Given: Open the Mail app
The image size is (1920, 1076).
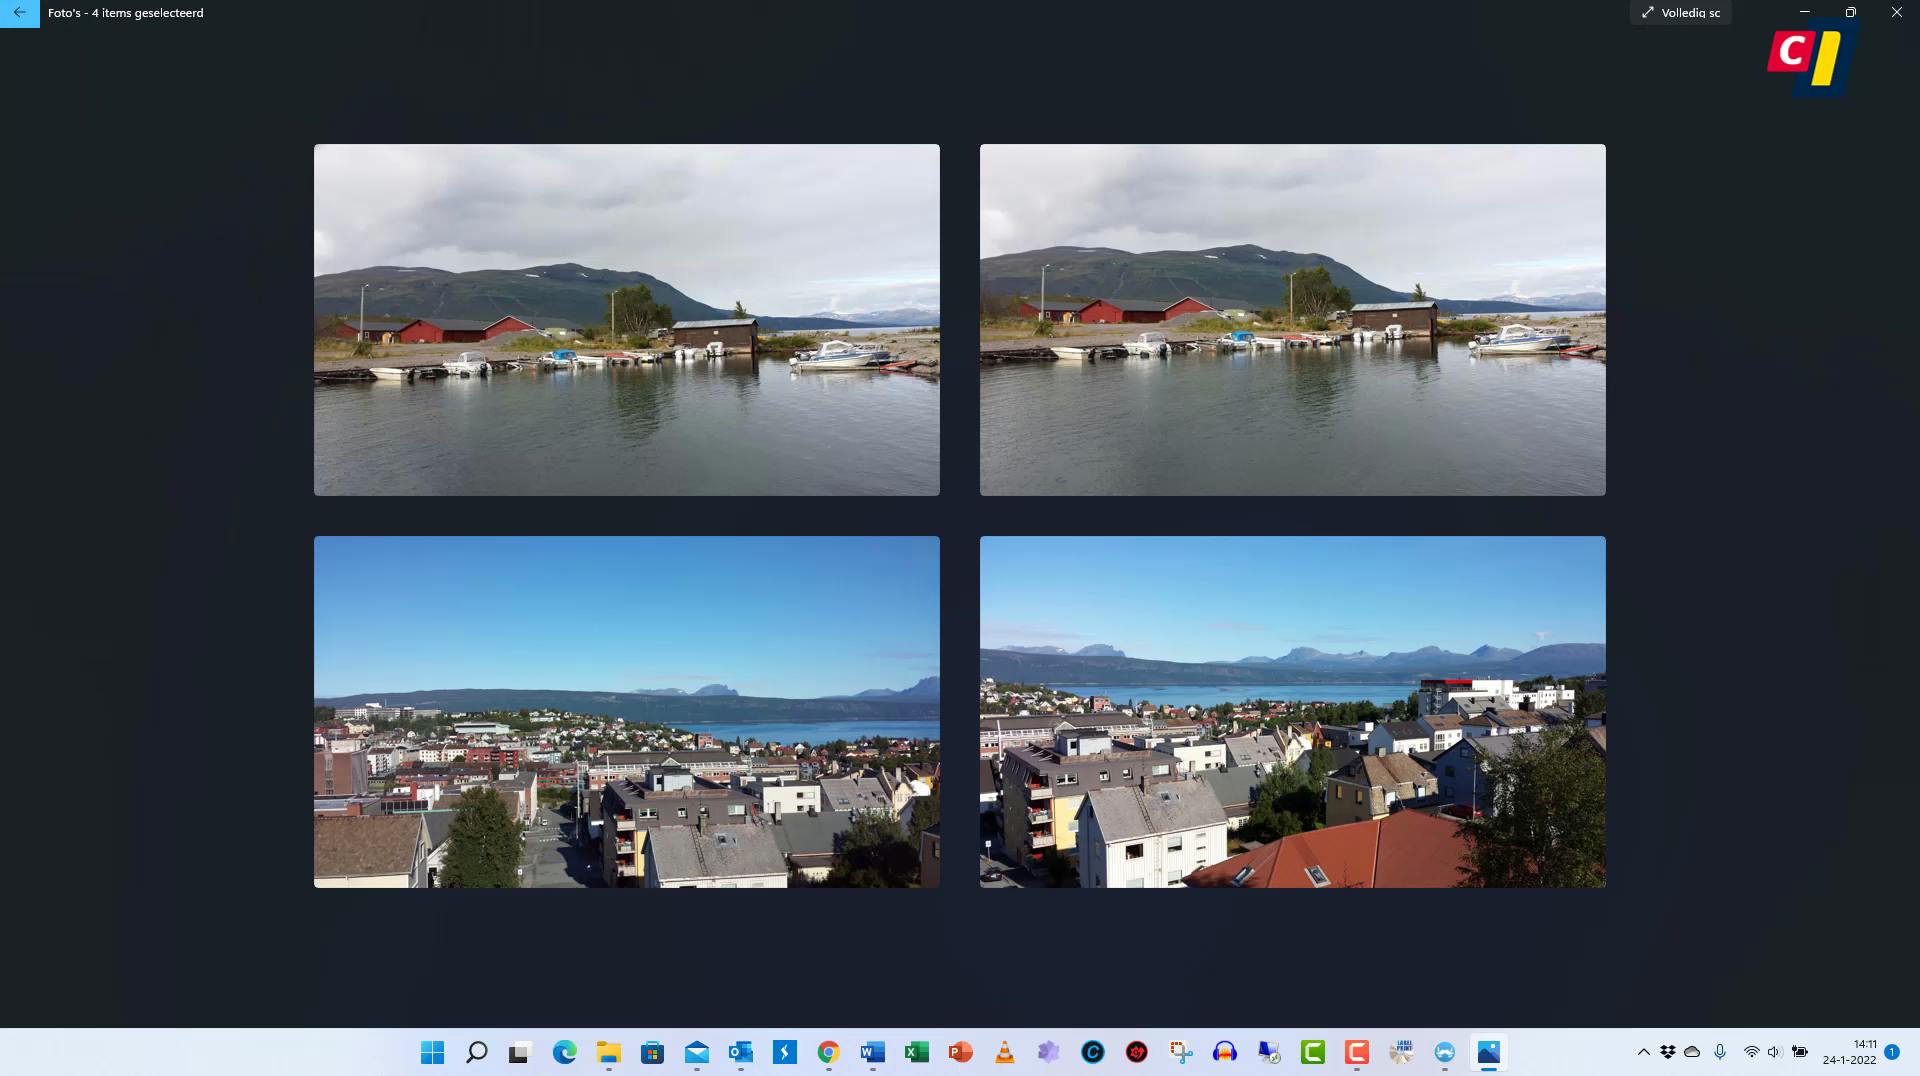Looking at the screenshot, I should (696, 1052).
